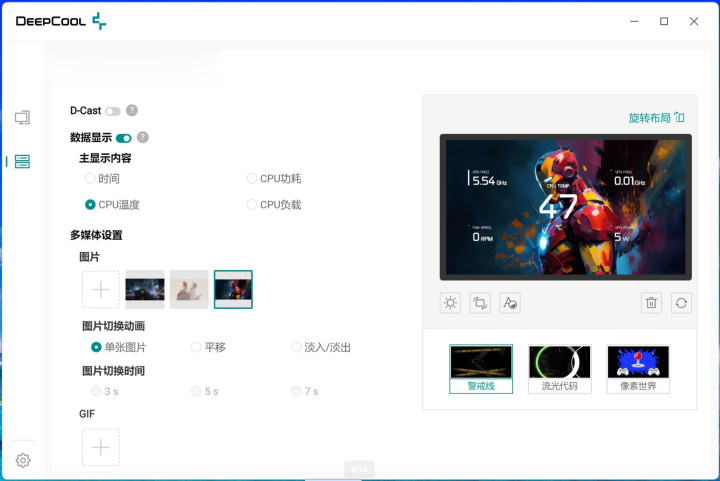This screenshot has width=720, height=481.
Task: Click the 47 CPU temp readout
Action: tap(558, 206)
